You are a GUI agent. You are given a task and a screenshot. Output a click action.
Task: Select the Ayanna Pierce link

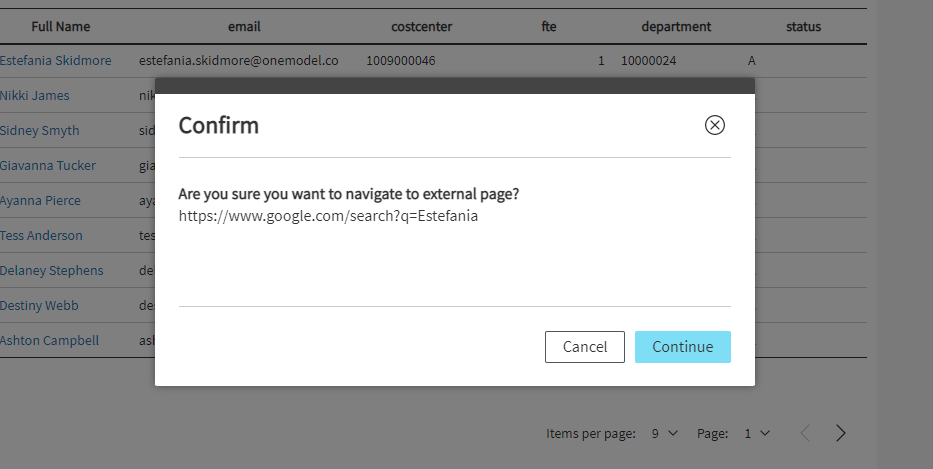(x=41, y=200)
